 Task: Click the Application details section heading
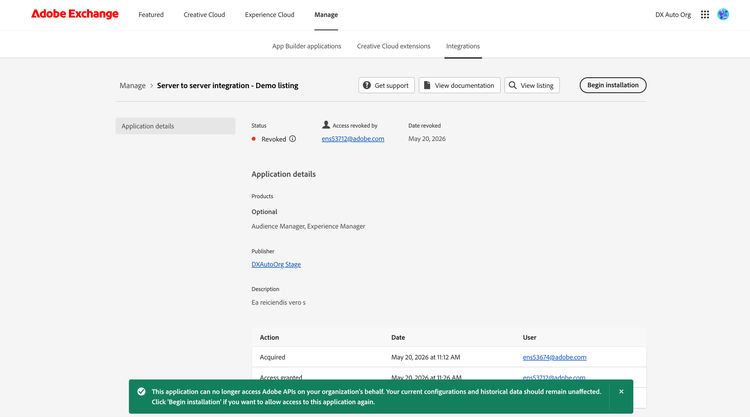[x=284, y=174]
